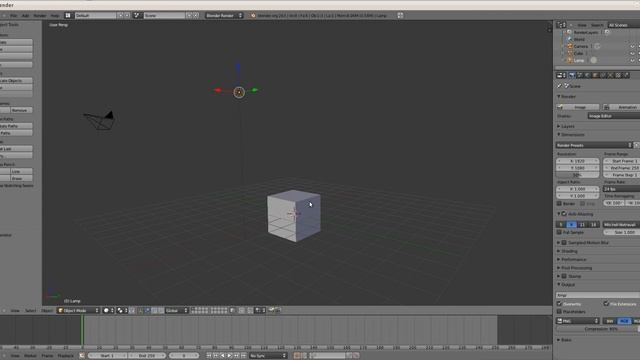Enable the Sampled Motion Blur checkbox

[564, 242]
